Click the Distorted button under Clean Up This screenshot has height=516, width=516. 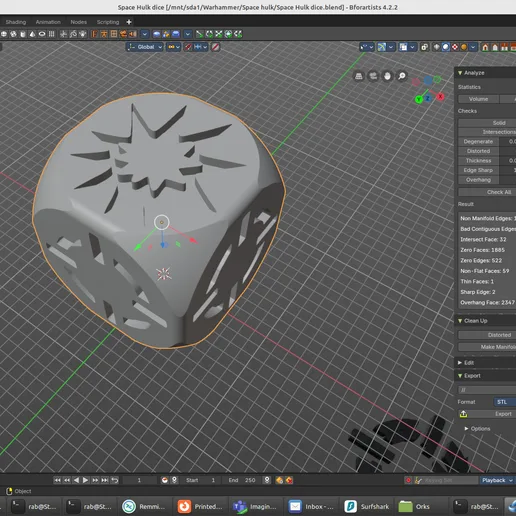[x=487, y=335]
